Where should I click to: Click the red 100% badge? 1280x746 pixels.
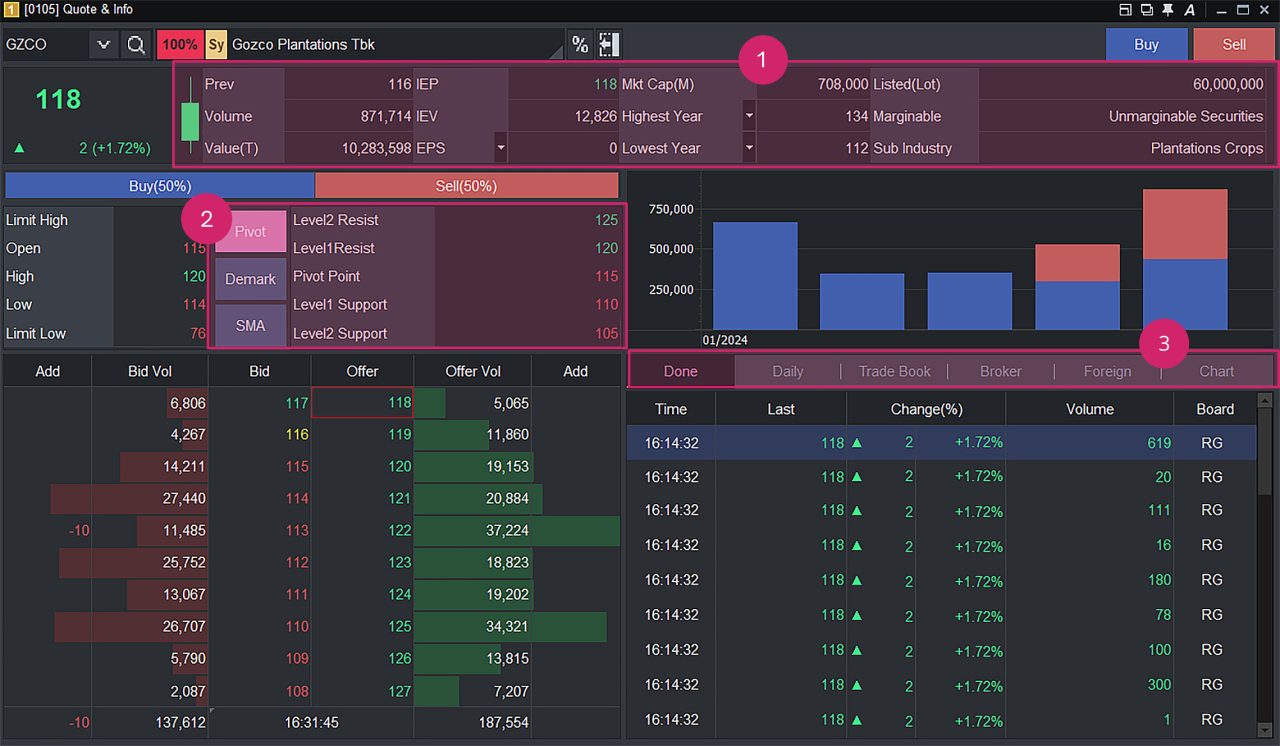[x=180, y=45]
